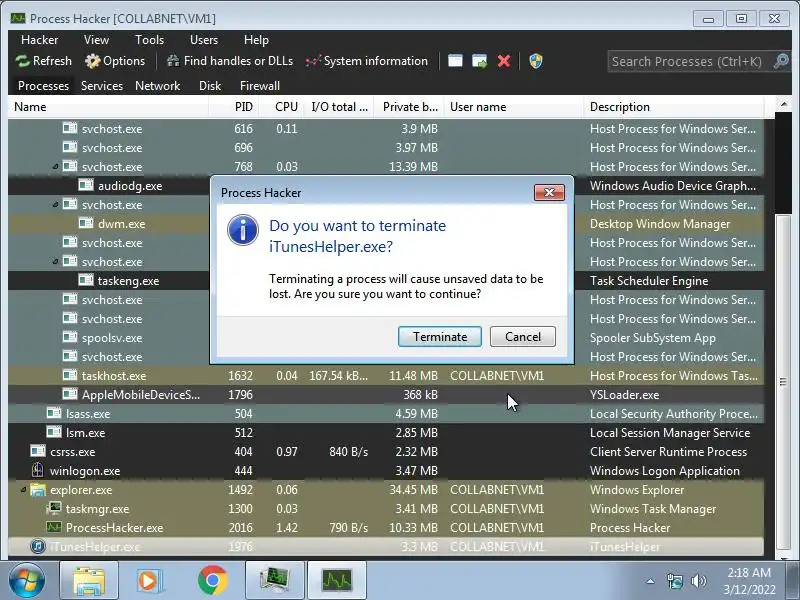Image resolution: width=800 pixels, height=600 pixels.
Task: Click the svchost.exe PID 616 icon
Action: [69, 128]
